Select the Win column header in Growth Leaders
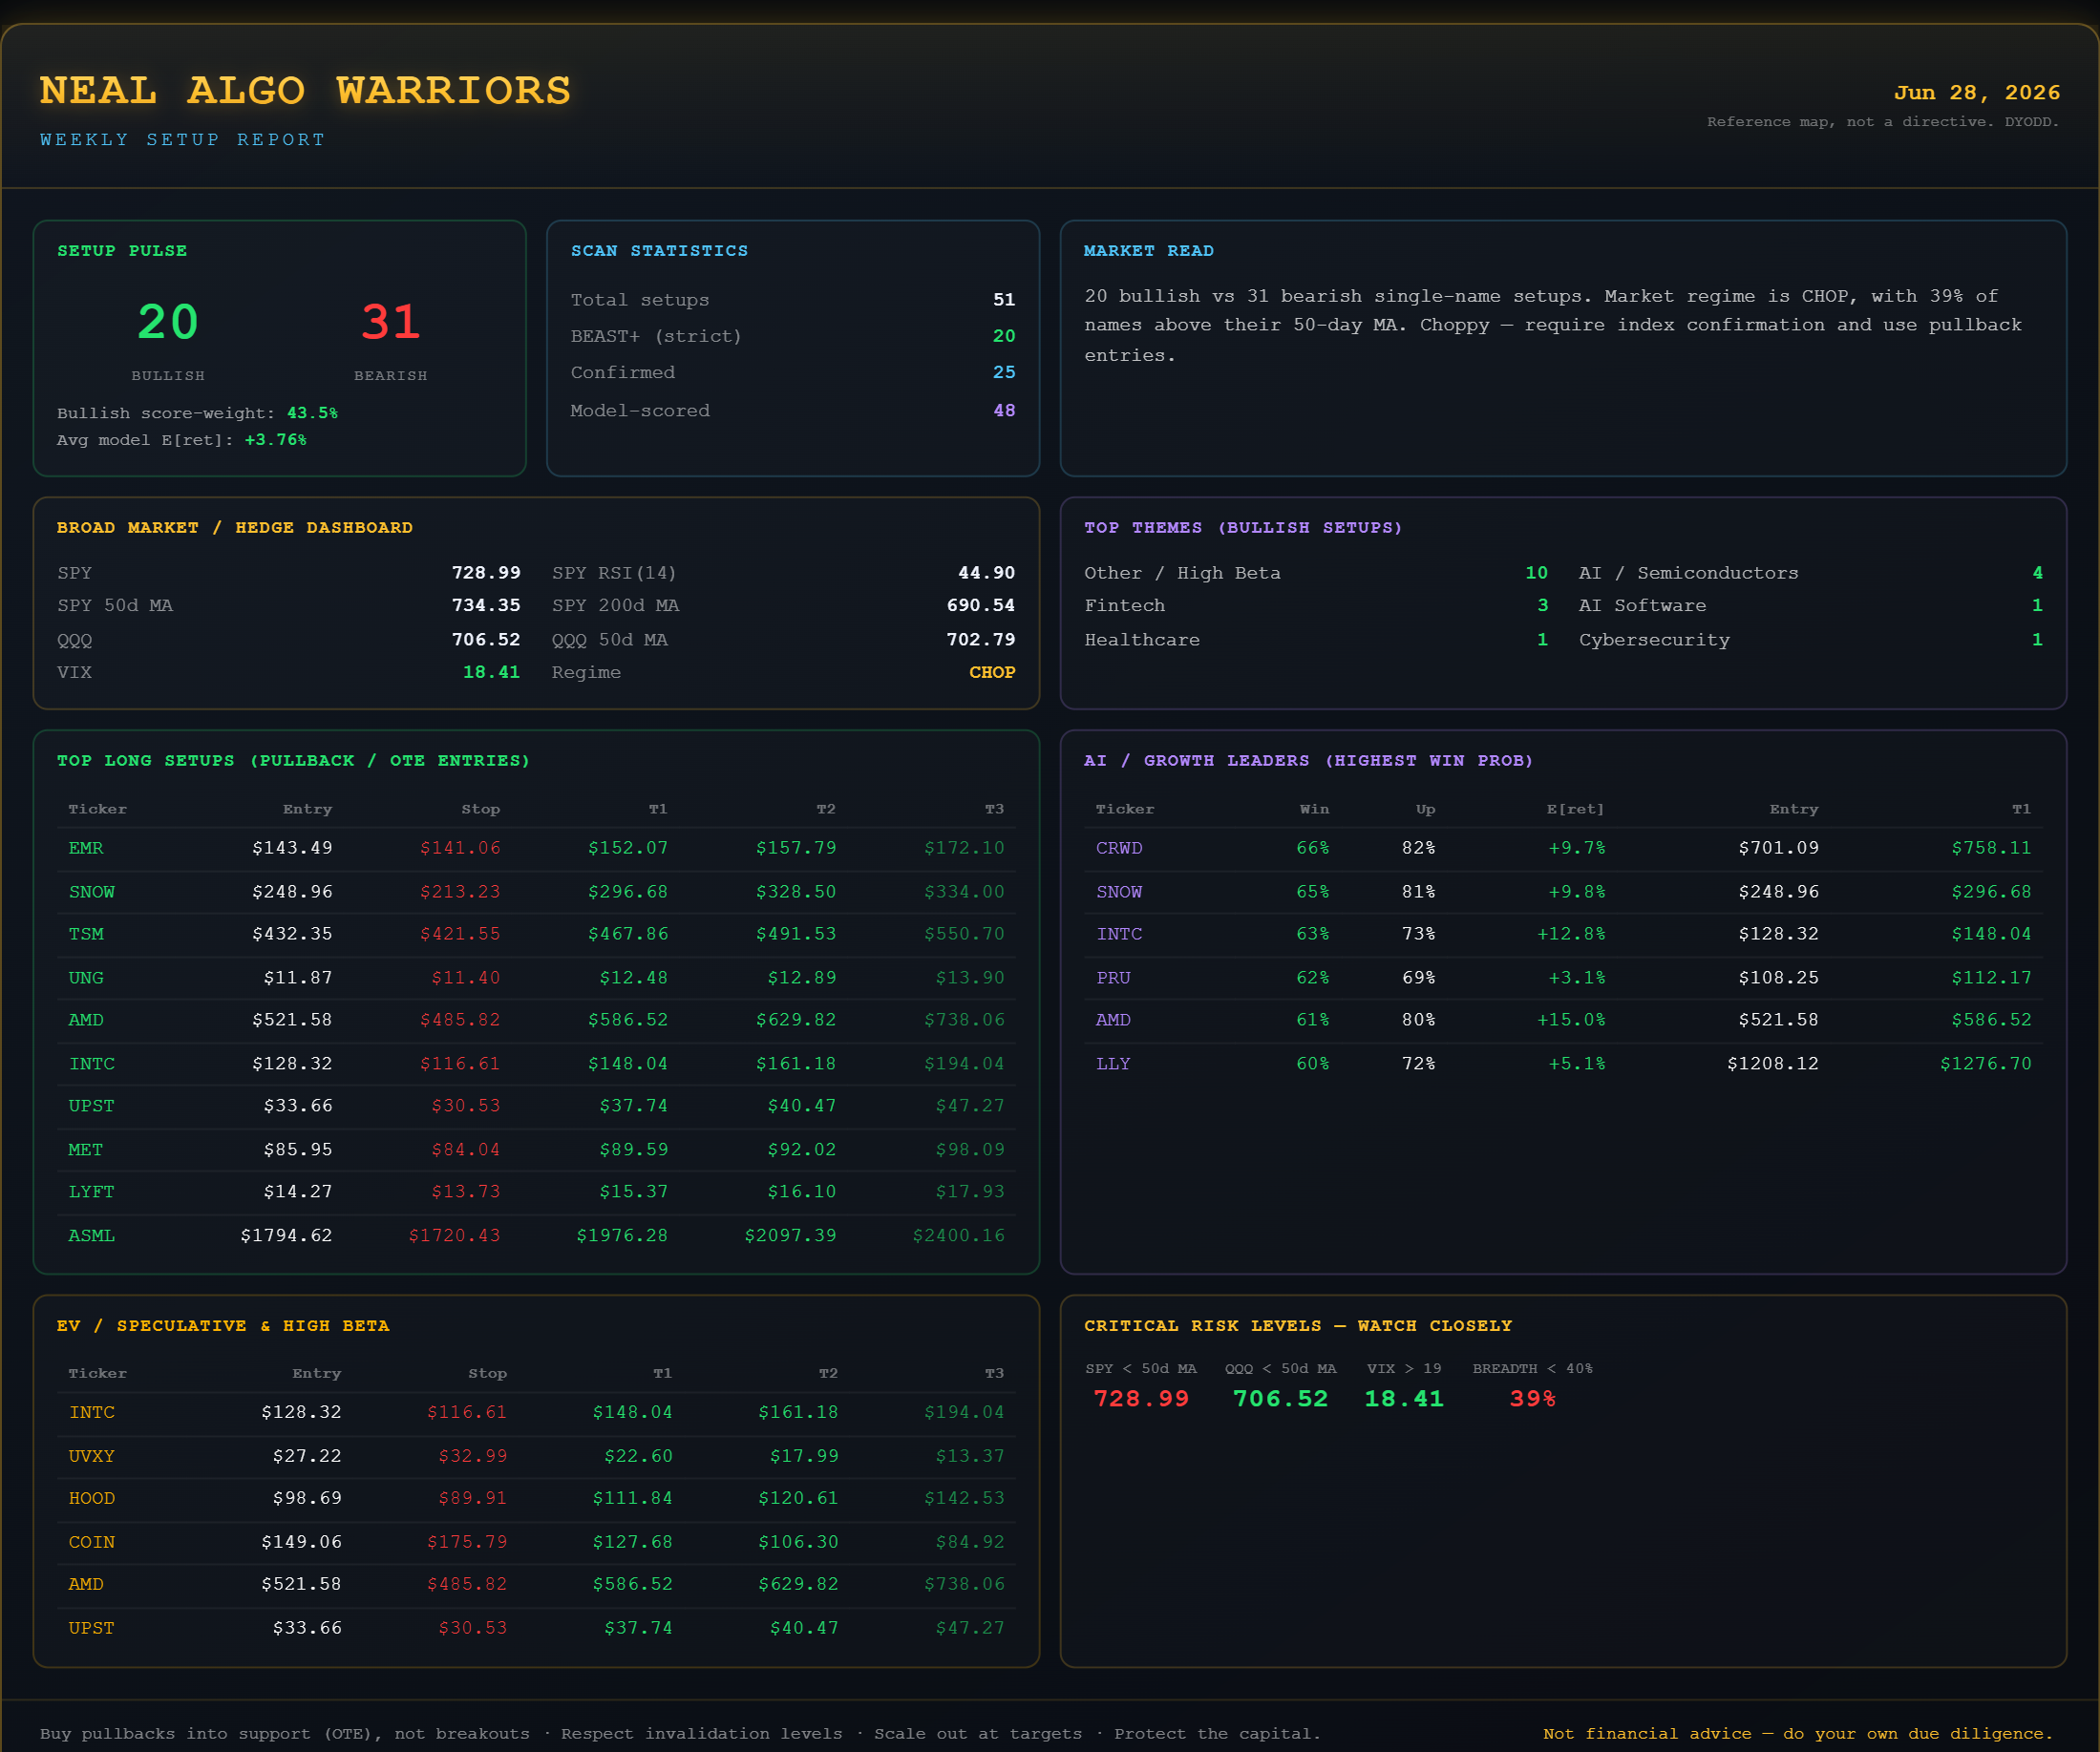This screenshot has width=2100, height=1752. (x=1314, y=809)
